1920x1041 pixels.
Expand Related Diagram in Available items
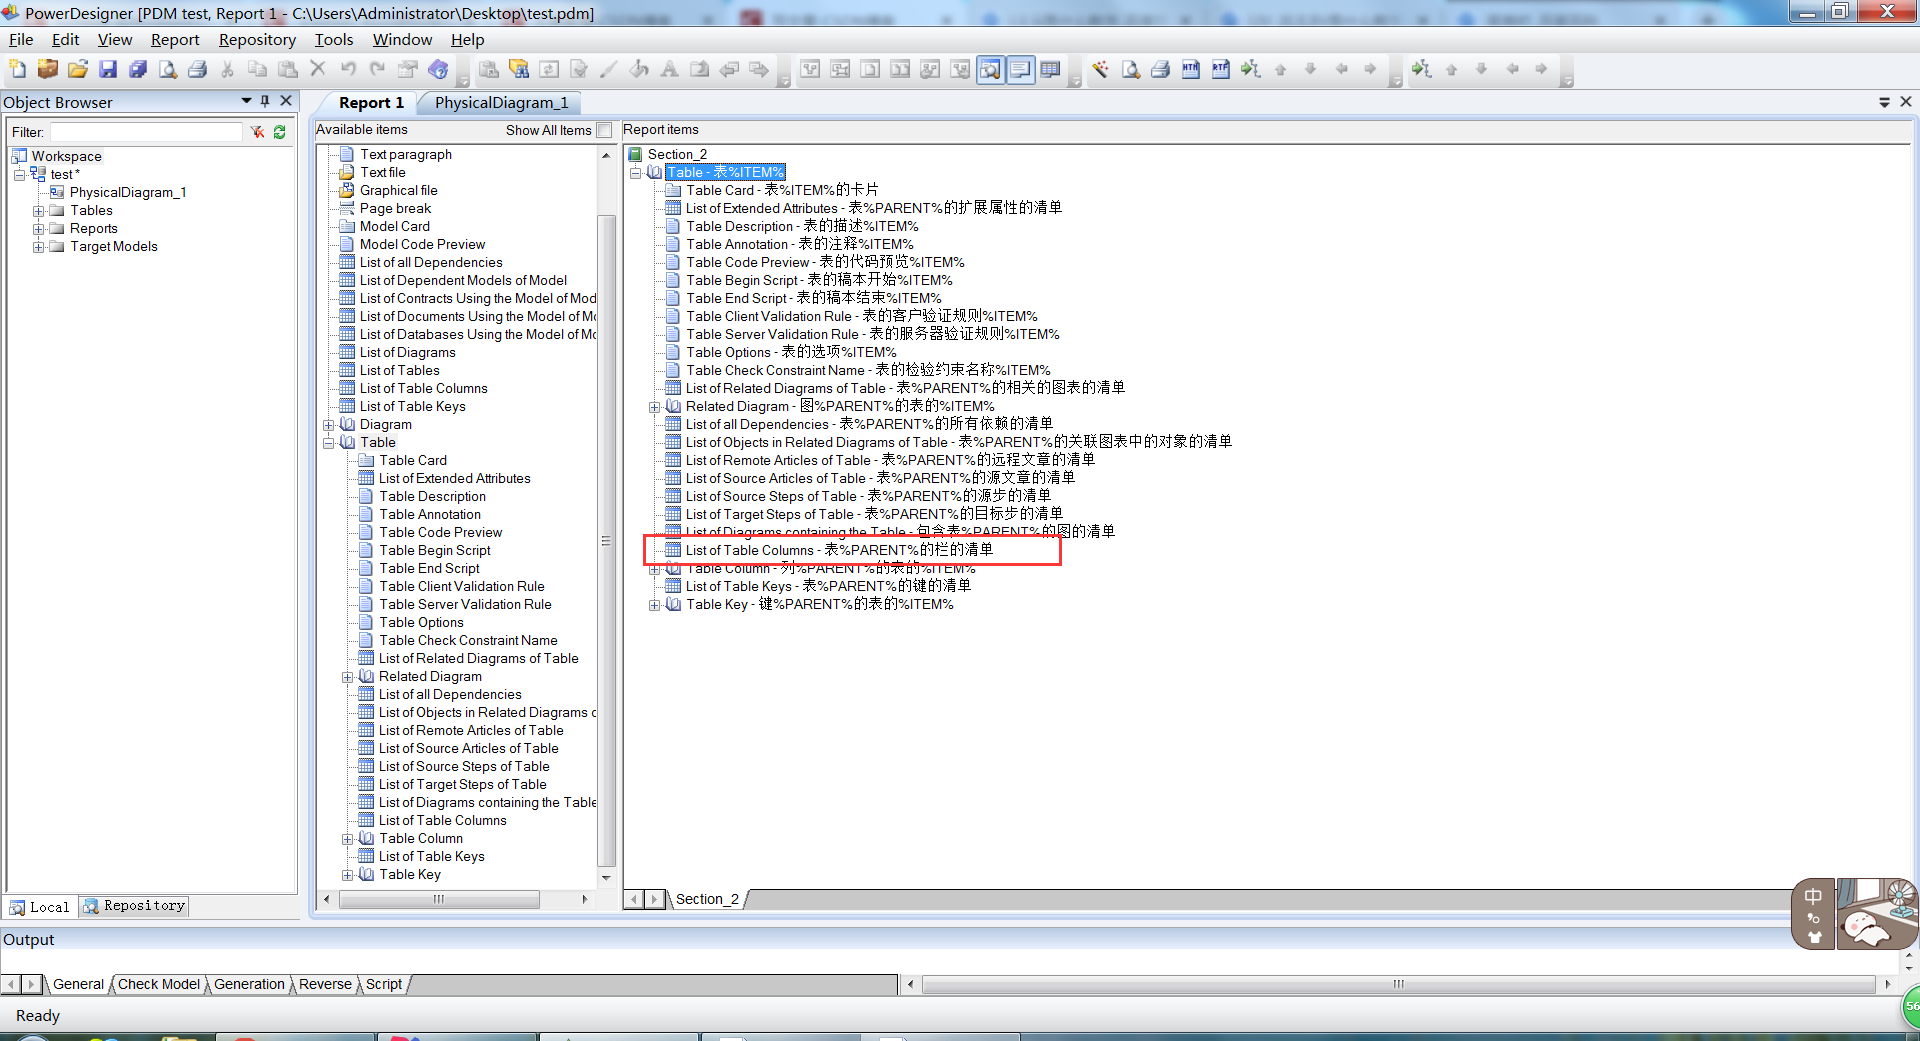tap(347, 677)
